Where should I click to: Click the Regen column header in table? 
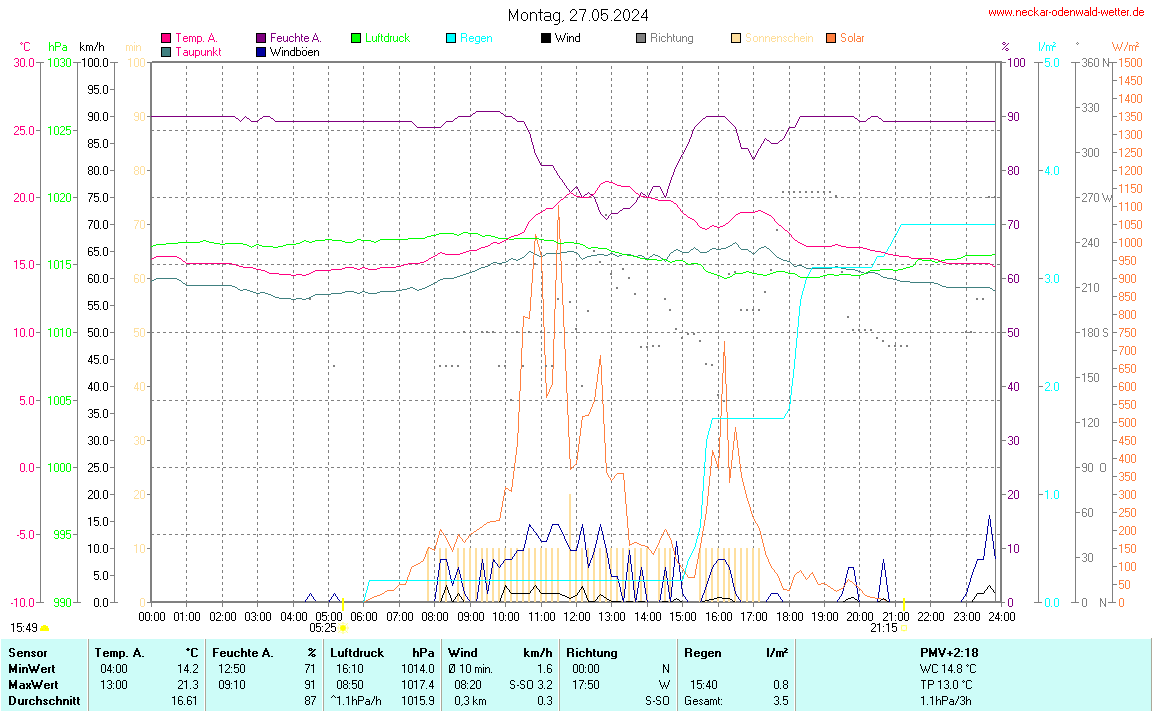click(x=702, y=653)
